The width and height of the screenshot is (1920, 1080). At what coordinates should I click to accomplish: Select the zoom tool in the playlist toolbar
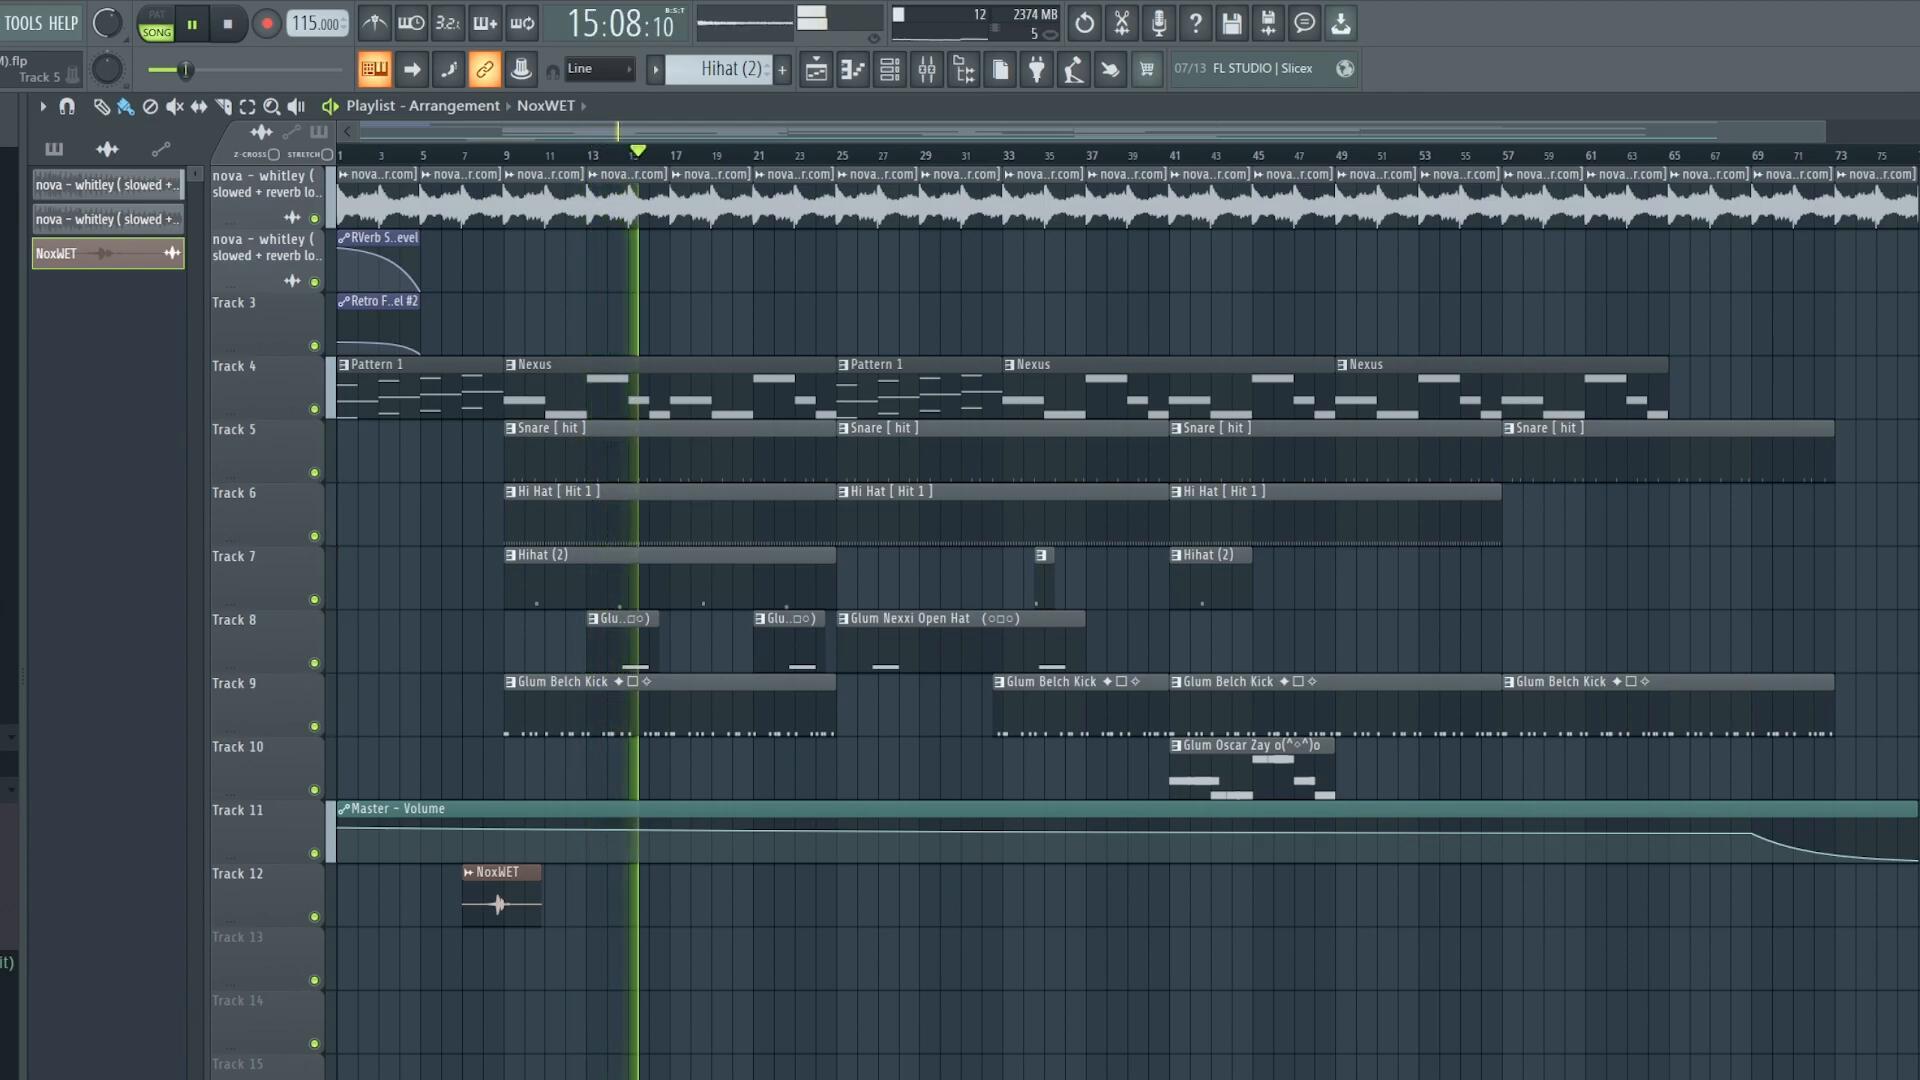(x=271, y=106)
